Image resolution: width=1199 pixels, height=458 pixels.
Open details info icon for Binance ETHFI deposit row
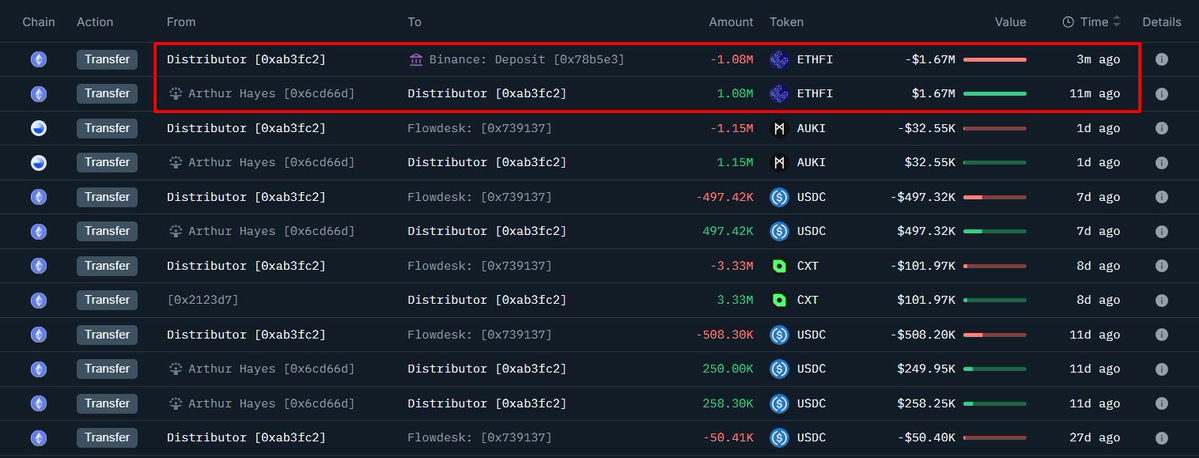coord(1161,59)
